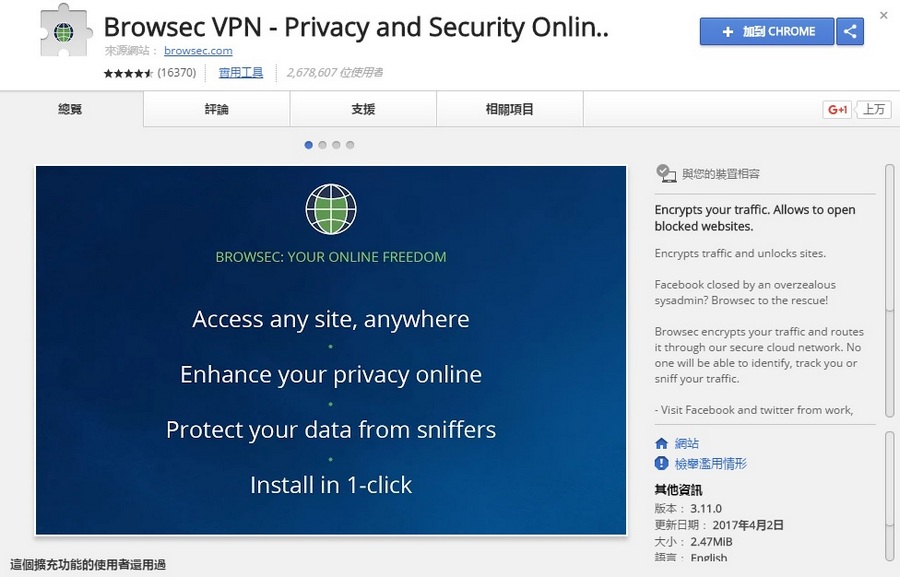Click the description panel scrollbar
Screen dimensions: 900x577
click(x=889, y=291)
